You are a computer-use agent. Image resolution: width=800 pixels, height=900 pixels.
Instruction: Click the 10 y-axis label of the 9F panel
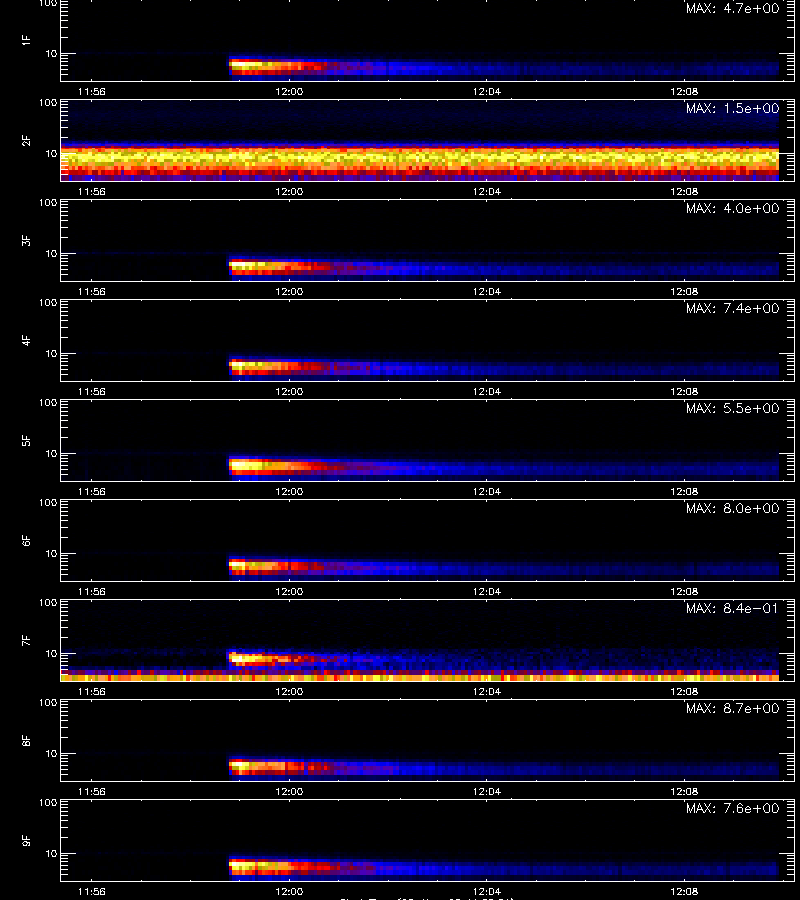pos(51,854)
